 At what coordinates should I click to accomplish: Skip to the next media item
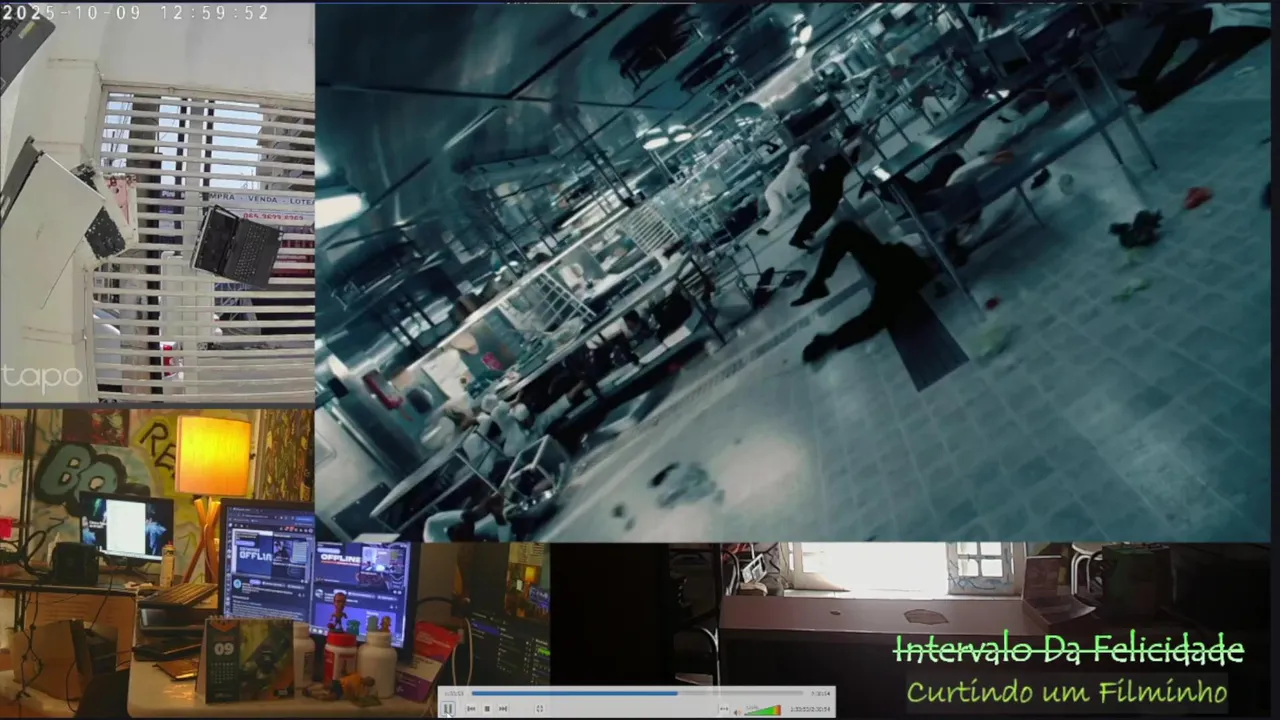click(x=503, y=708)
